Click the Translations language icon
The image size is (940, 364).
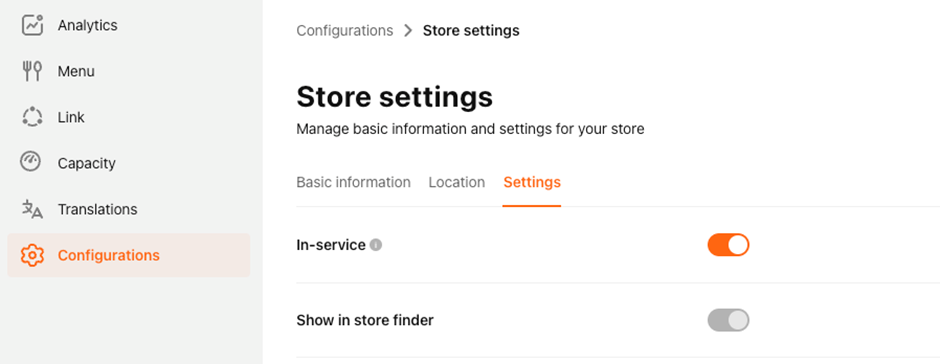point(32,209)
